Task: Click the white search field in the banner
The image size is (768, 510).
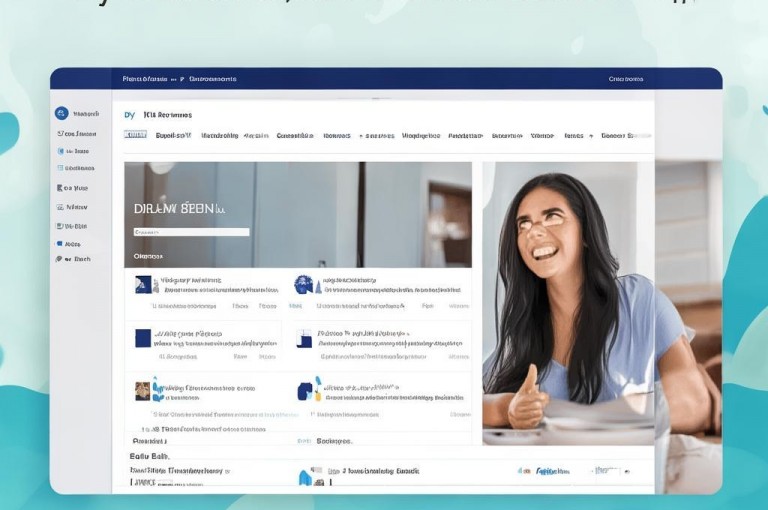Action: 192,232
